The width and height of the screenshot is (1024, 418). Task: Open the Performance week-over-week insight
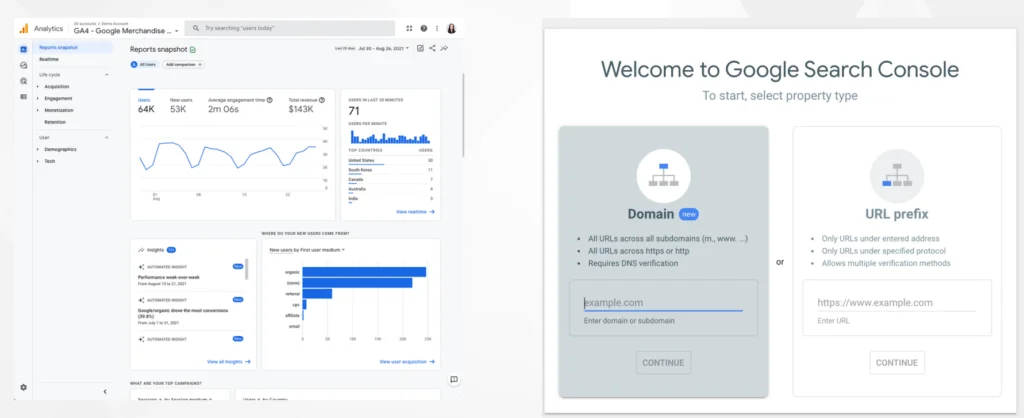click(x=189, y=275)
